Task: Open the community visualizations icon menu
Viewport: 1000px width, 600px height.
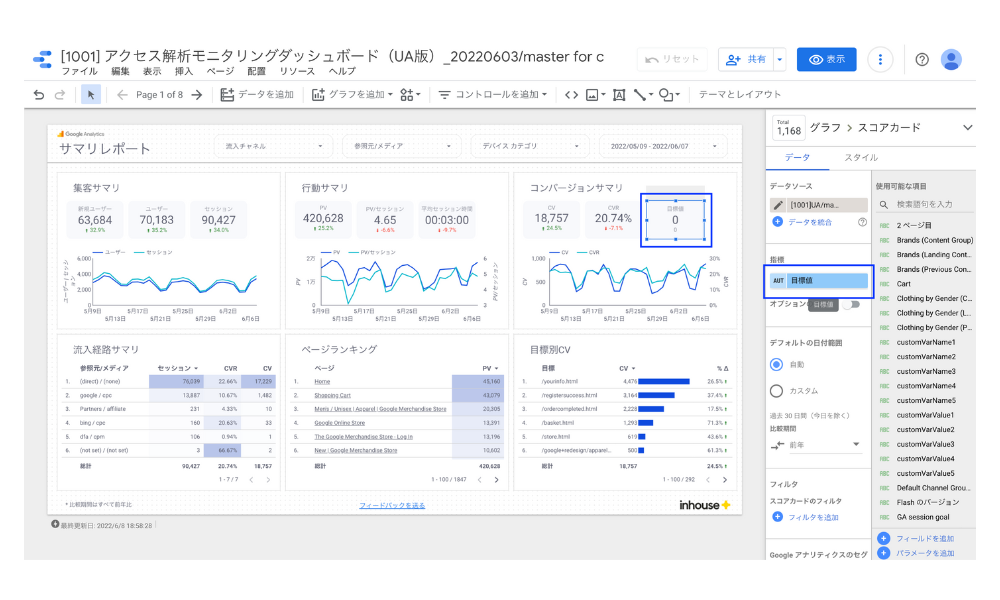Action: point(410,94)
